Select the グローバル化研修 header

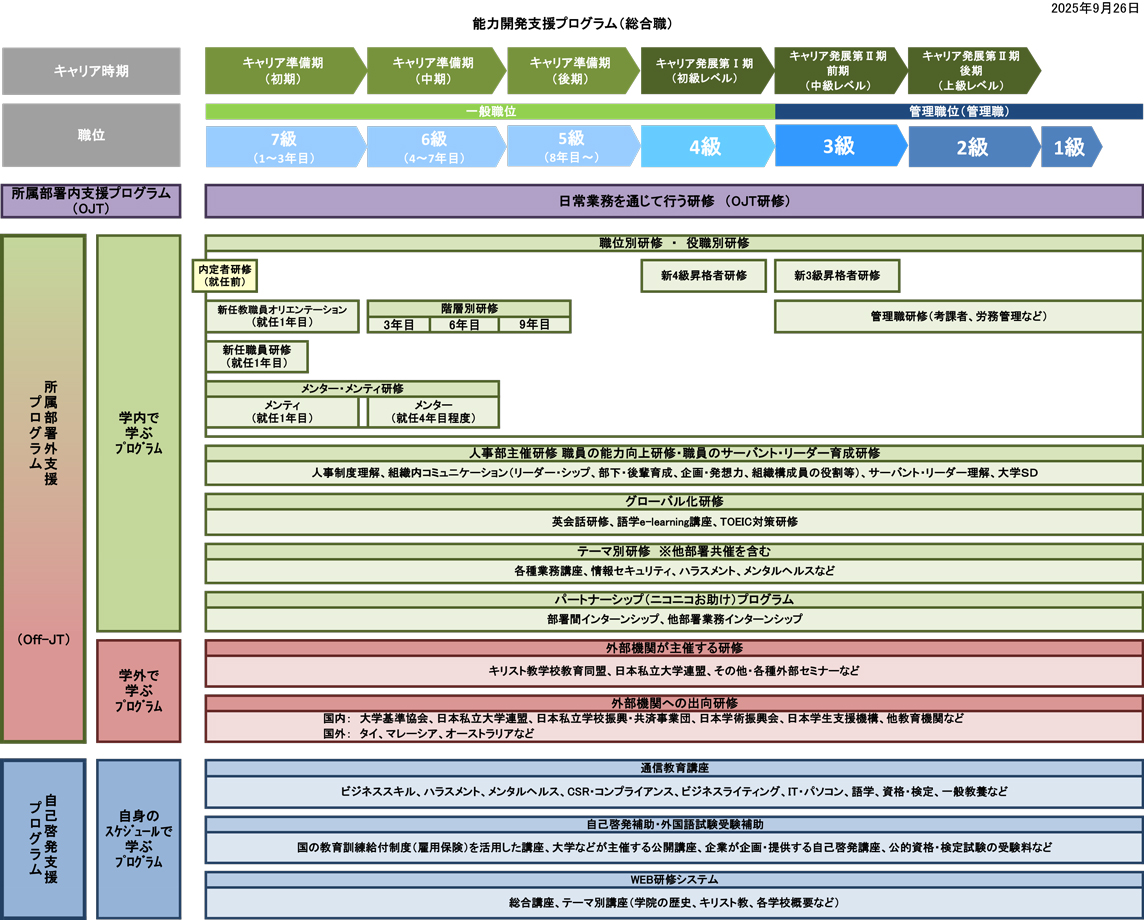[674, 501]
